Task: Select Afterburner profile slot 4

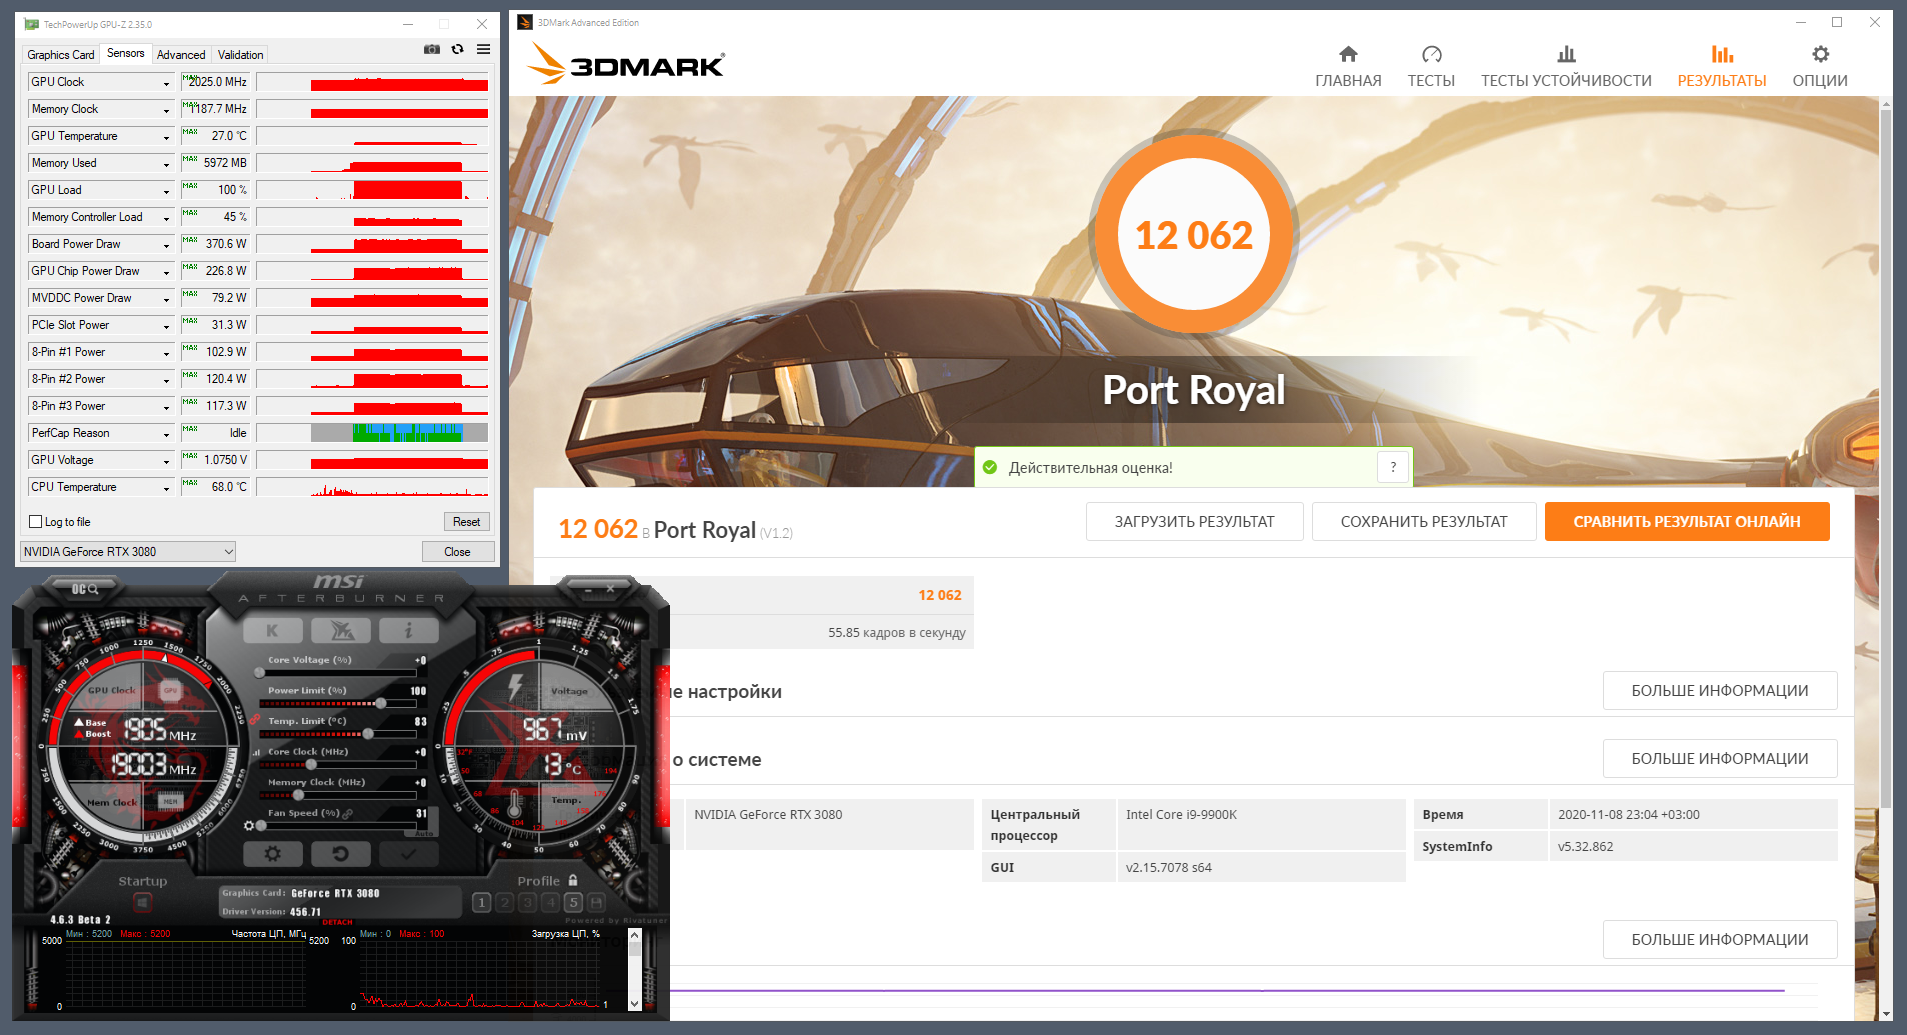Action: point(551,902)
